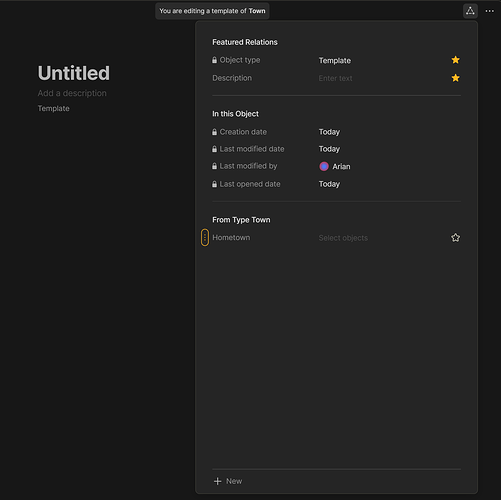501x500 pixels.
Task: Select objects for the Hometown relation
Action: pos(343,238)
